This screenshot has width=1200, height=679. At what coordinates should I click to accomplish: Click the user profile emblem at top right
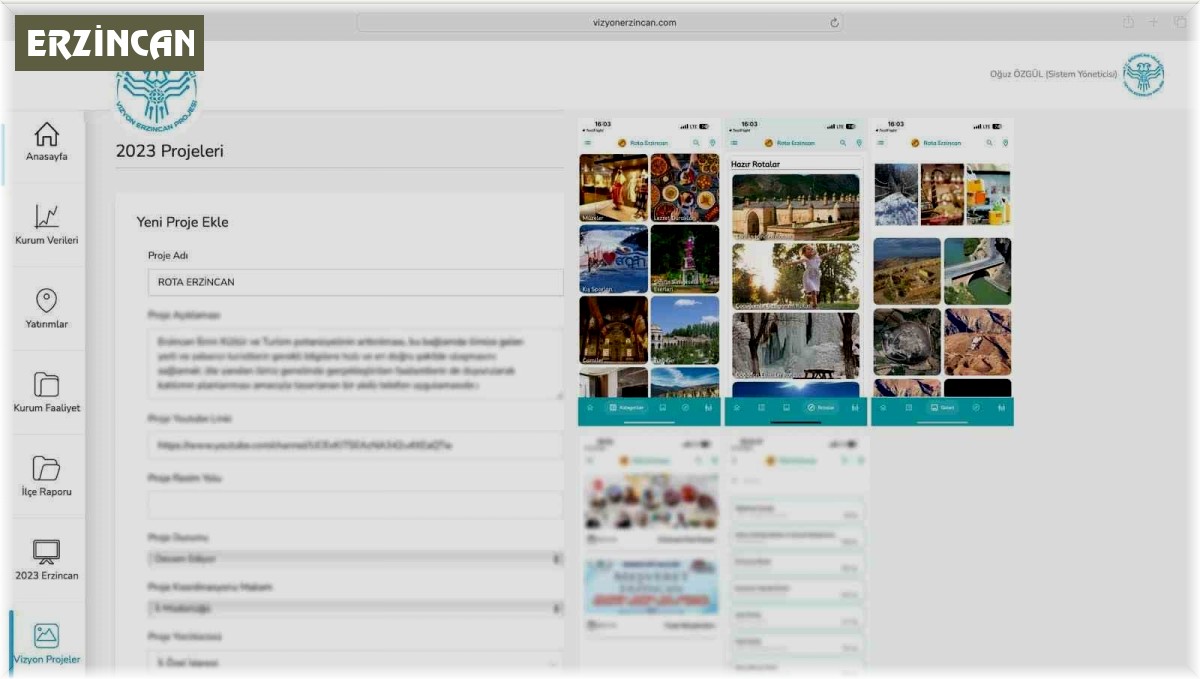pyautogui.click(x=1143, y=75)
